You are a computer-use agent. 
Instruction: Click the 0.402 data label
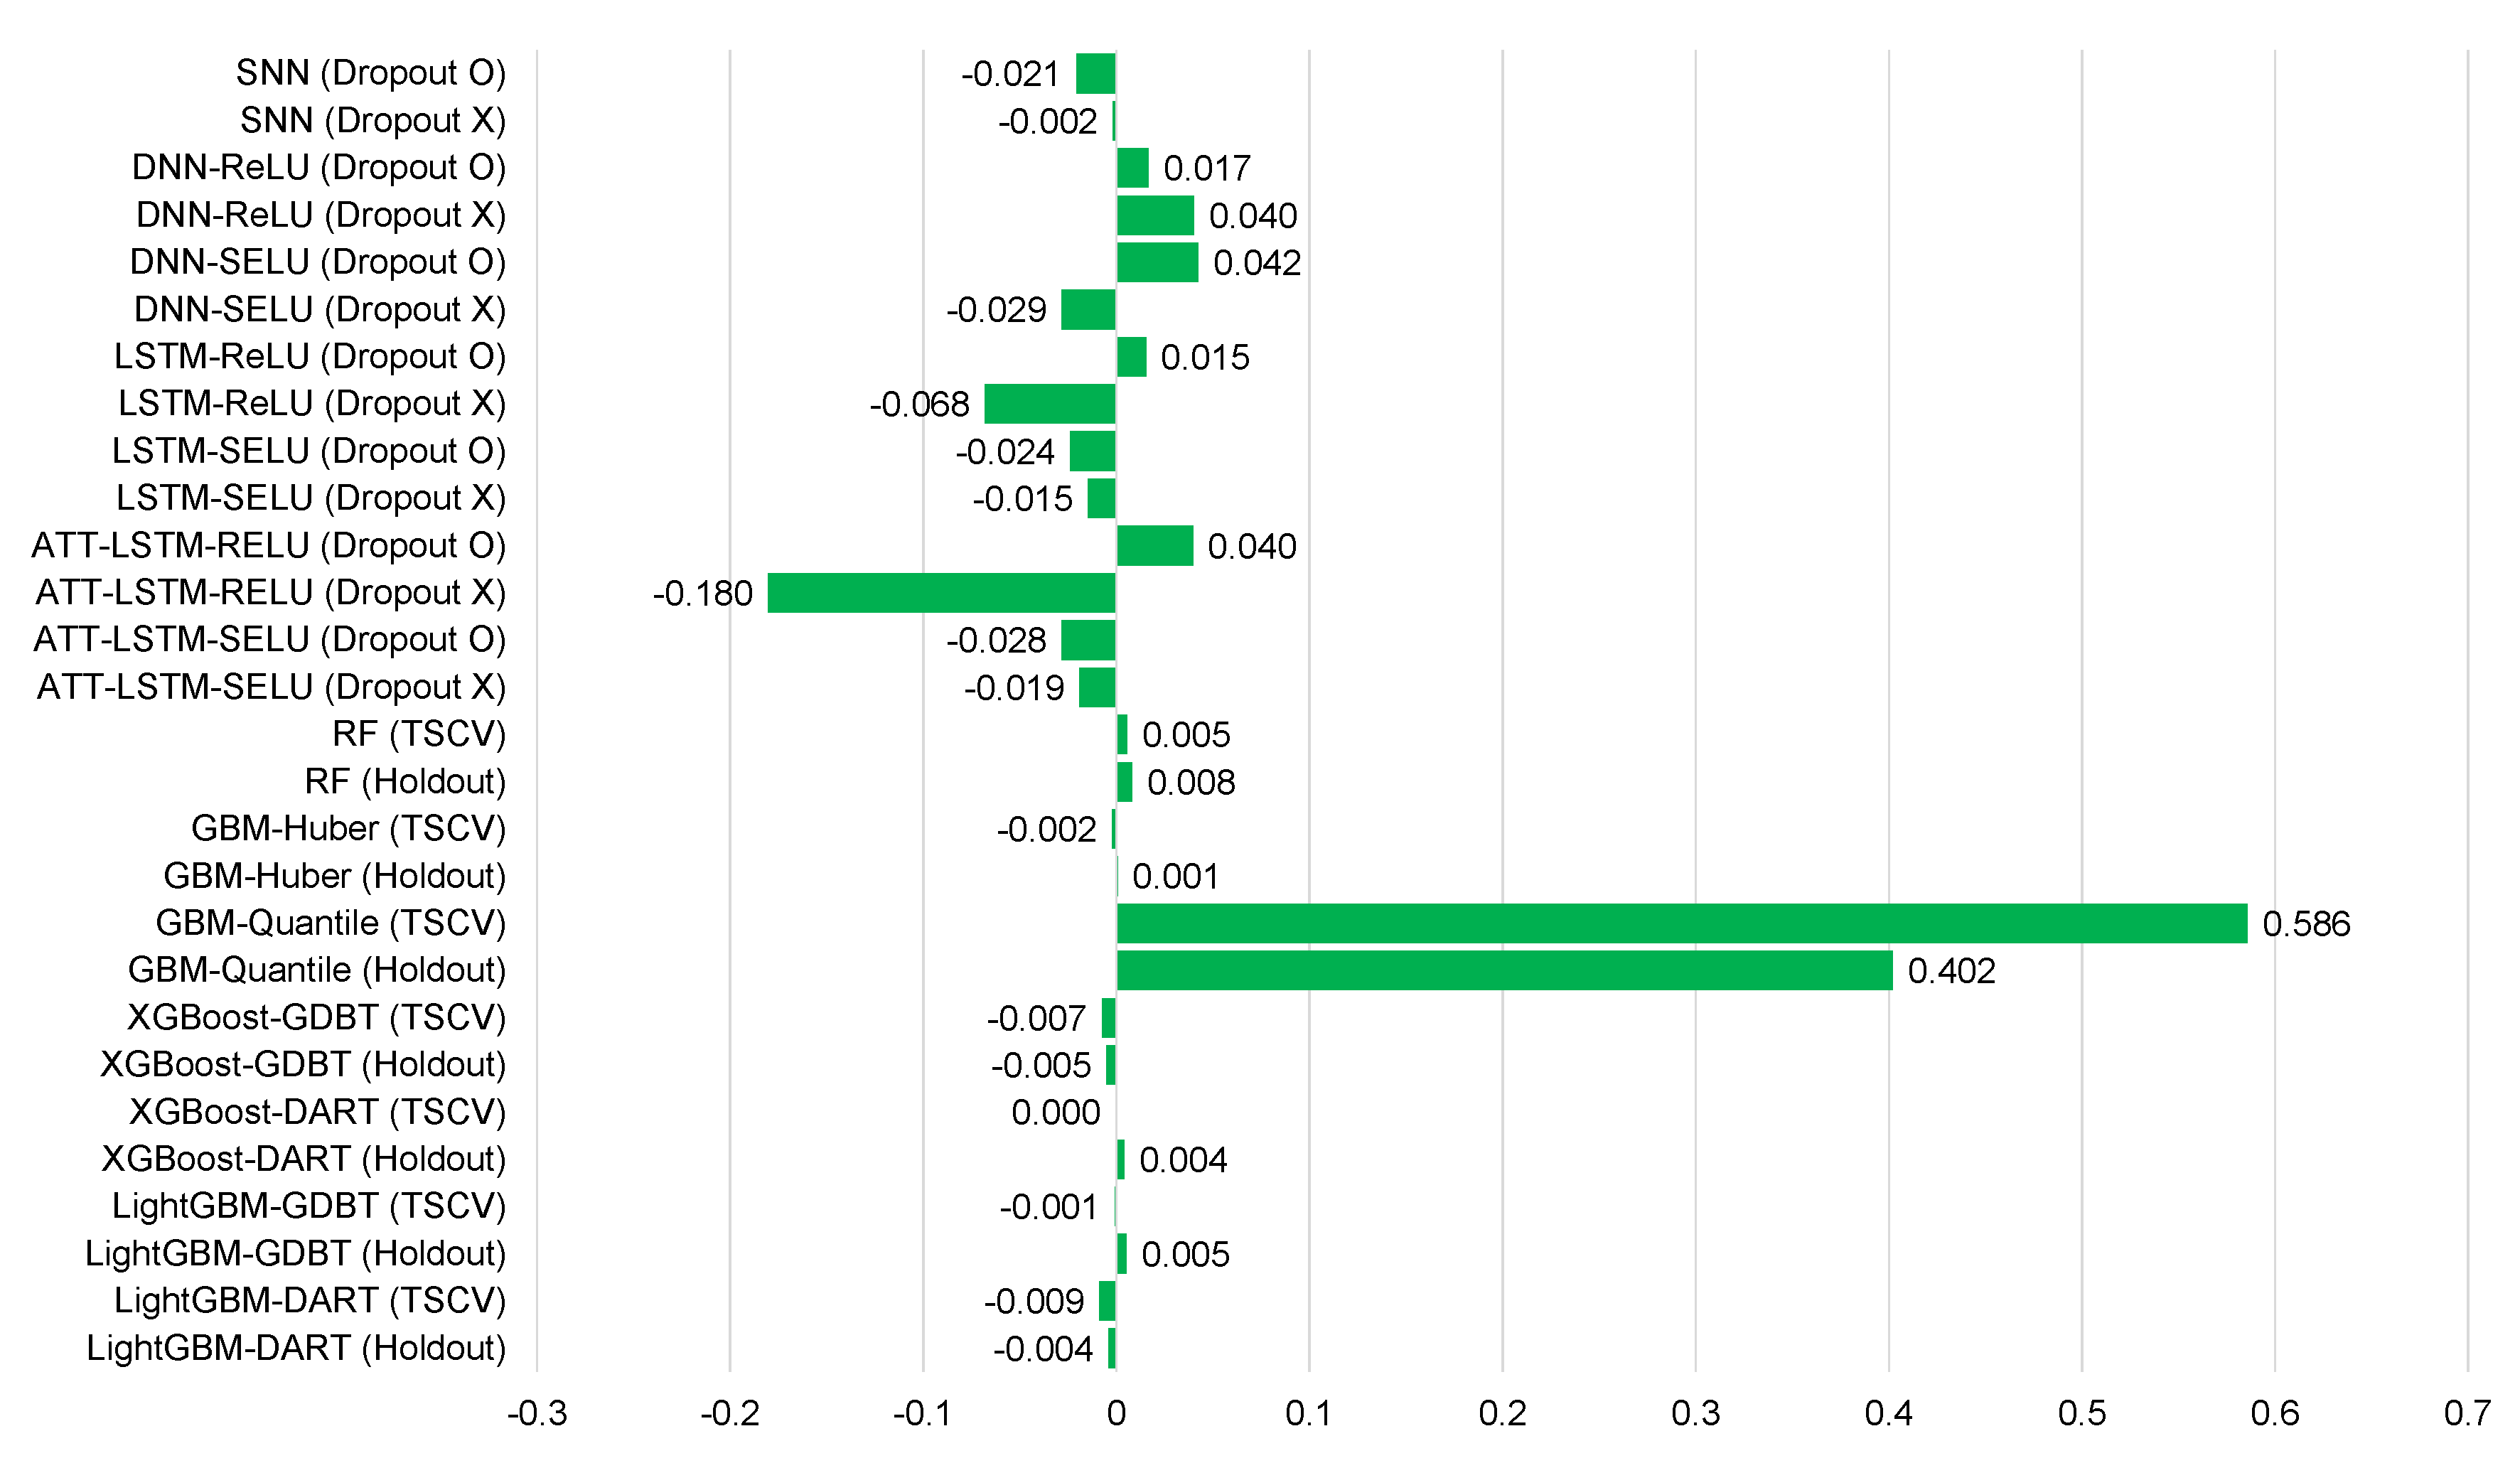coord(1950,971)
